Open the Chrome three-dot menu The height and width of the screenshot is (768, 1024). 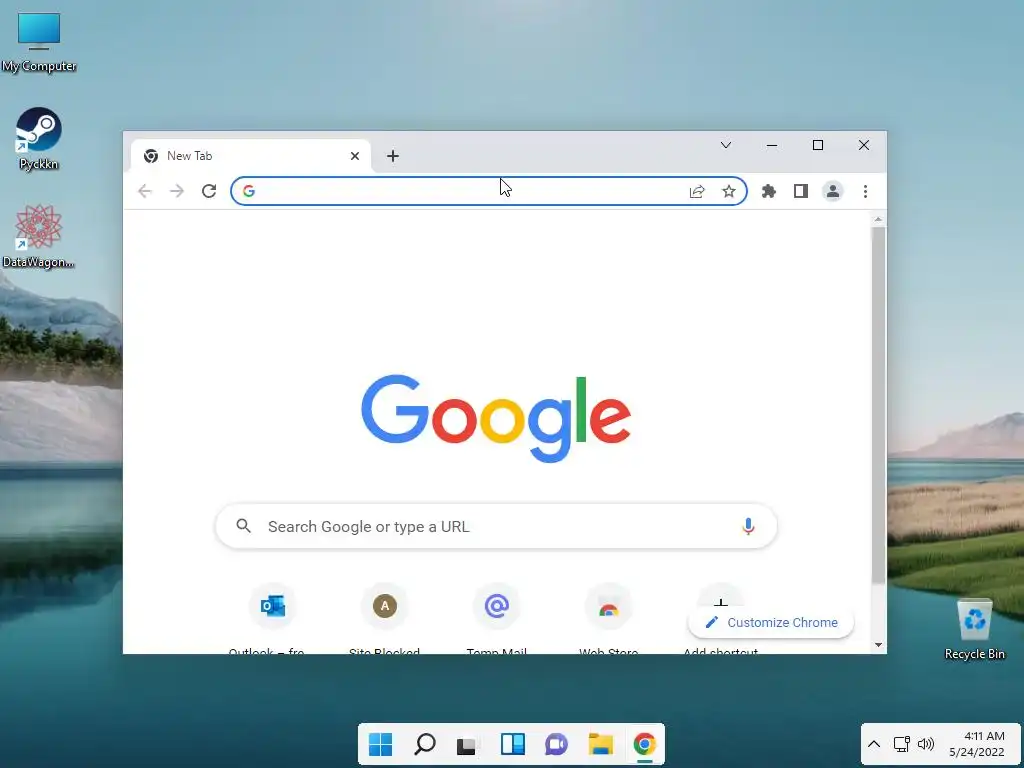tap(865, 191)
